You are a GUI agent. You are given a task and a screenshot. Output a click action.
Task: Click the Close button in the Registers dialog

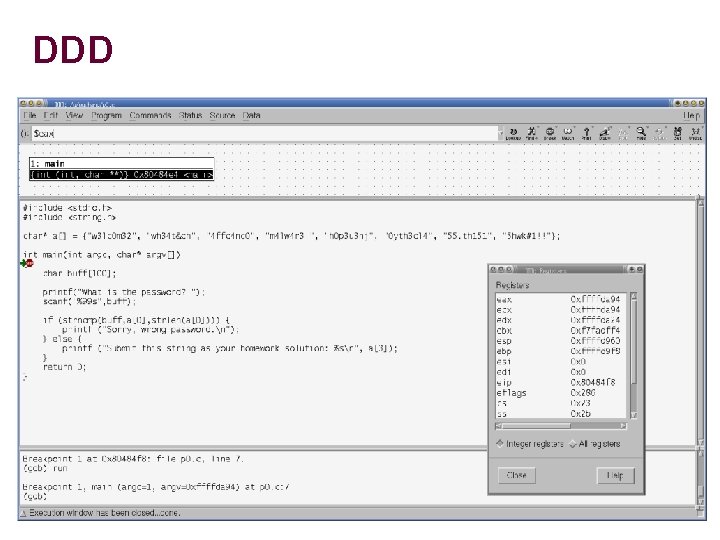tap(517, 475)
